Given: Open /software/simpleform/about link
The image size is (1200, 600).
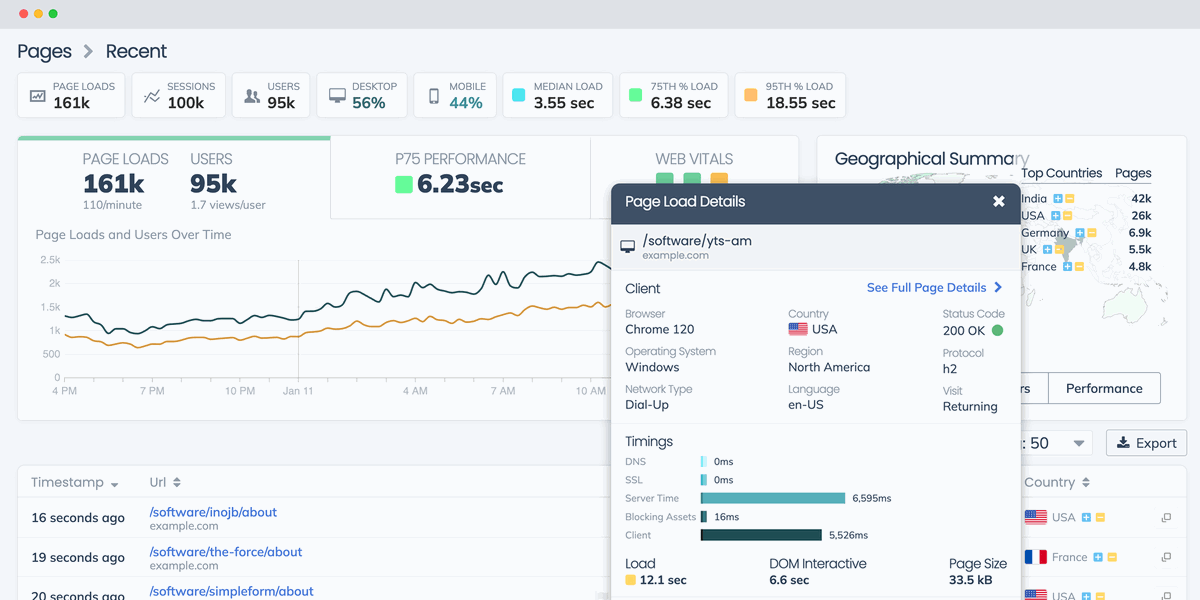Looking at the screenshot, I should tap(231, 591).
